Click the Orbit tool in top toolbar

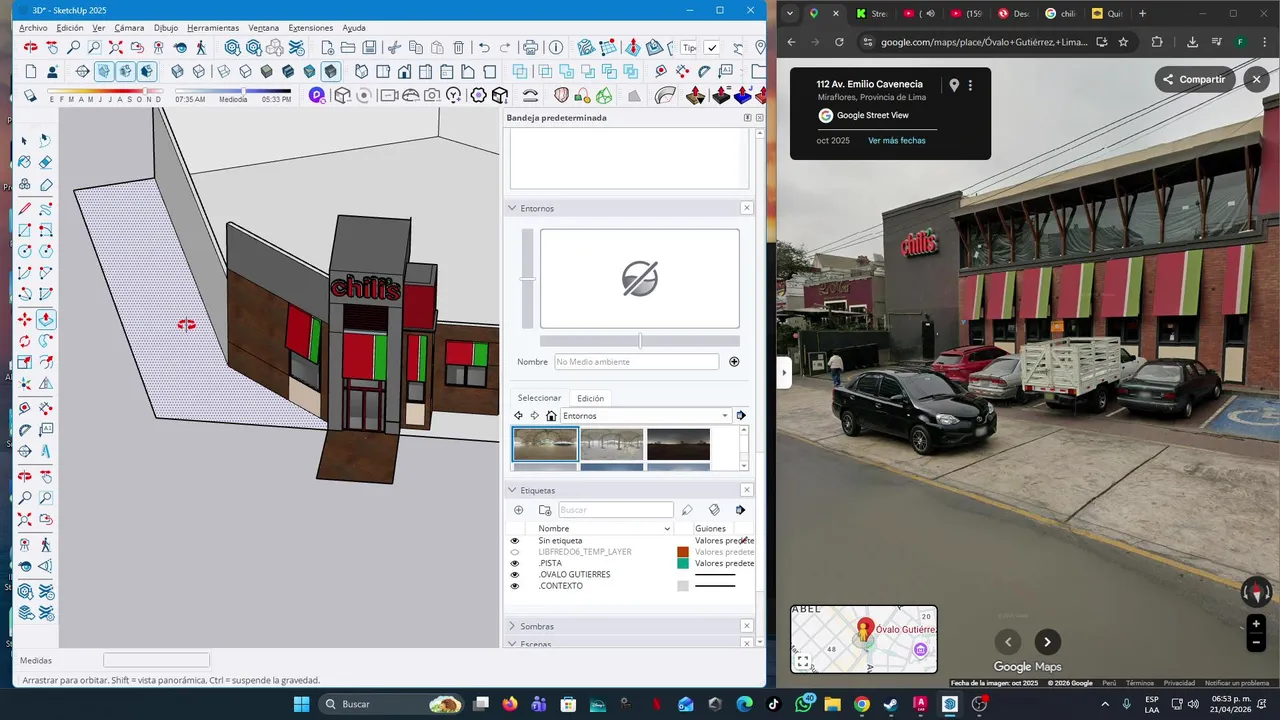[x=30, y=47]
